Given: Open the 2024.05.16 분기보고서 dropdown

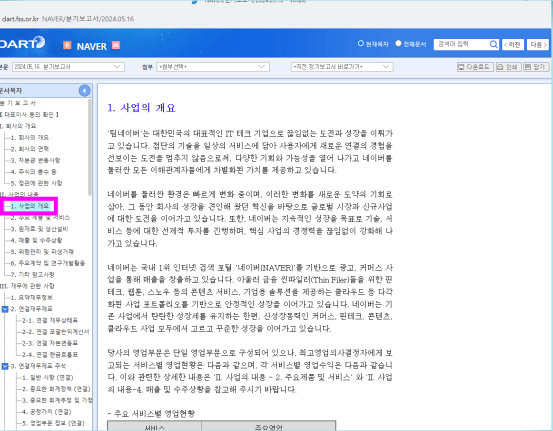Looking at the screenshot, I should (x=68, y=67).
